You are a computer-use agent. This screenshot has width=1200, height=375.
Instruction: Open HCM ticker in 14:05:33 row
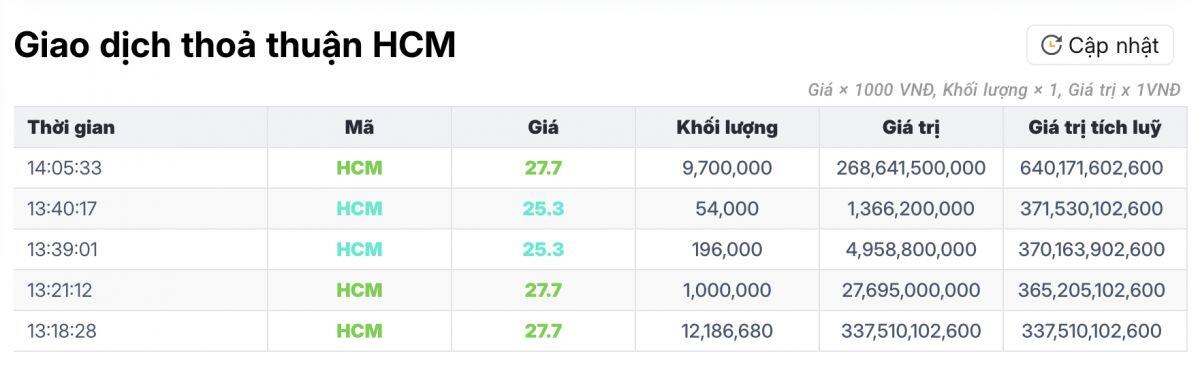click(x=359, y=168)
